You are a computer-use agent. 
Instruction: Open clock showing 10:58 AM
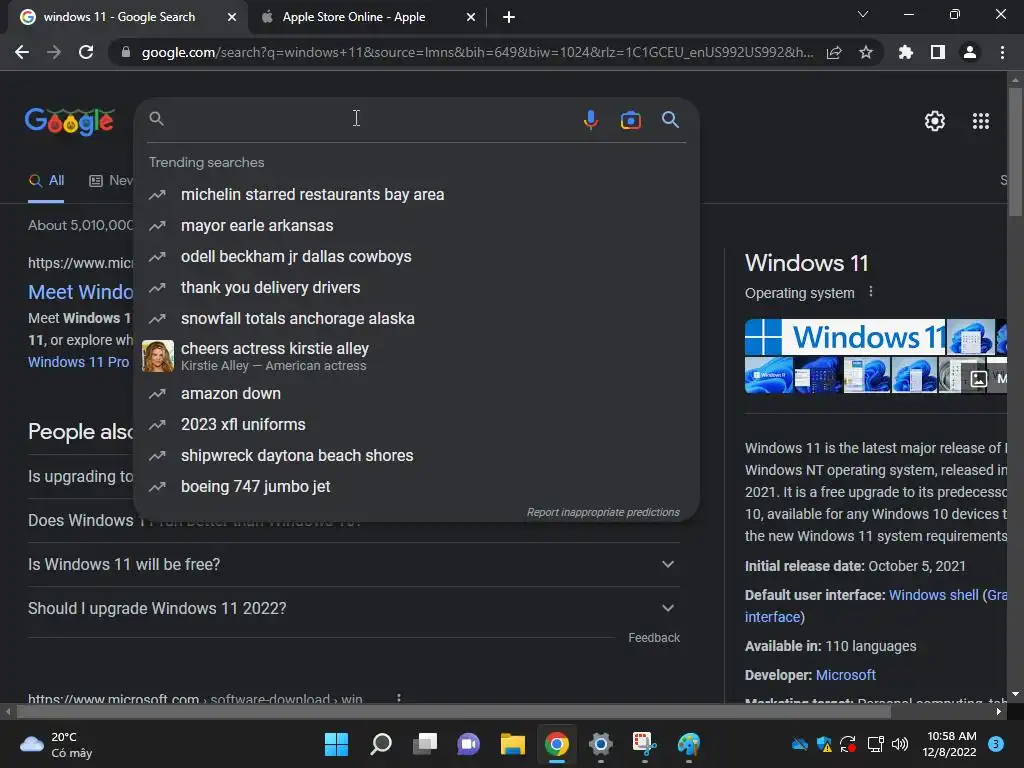click(950, 744)
